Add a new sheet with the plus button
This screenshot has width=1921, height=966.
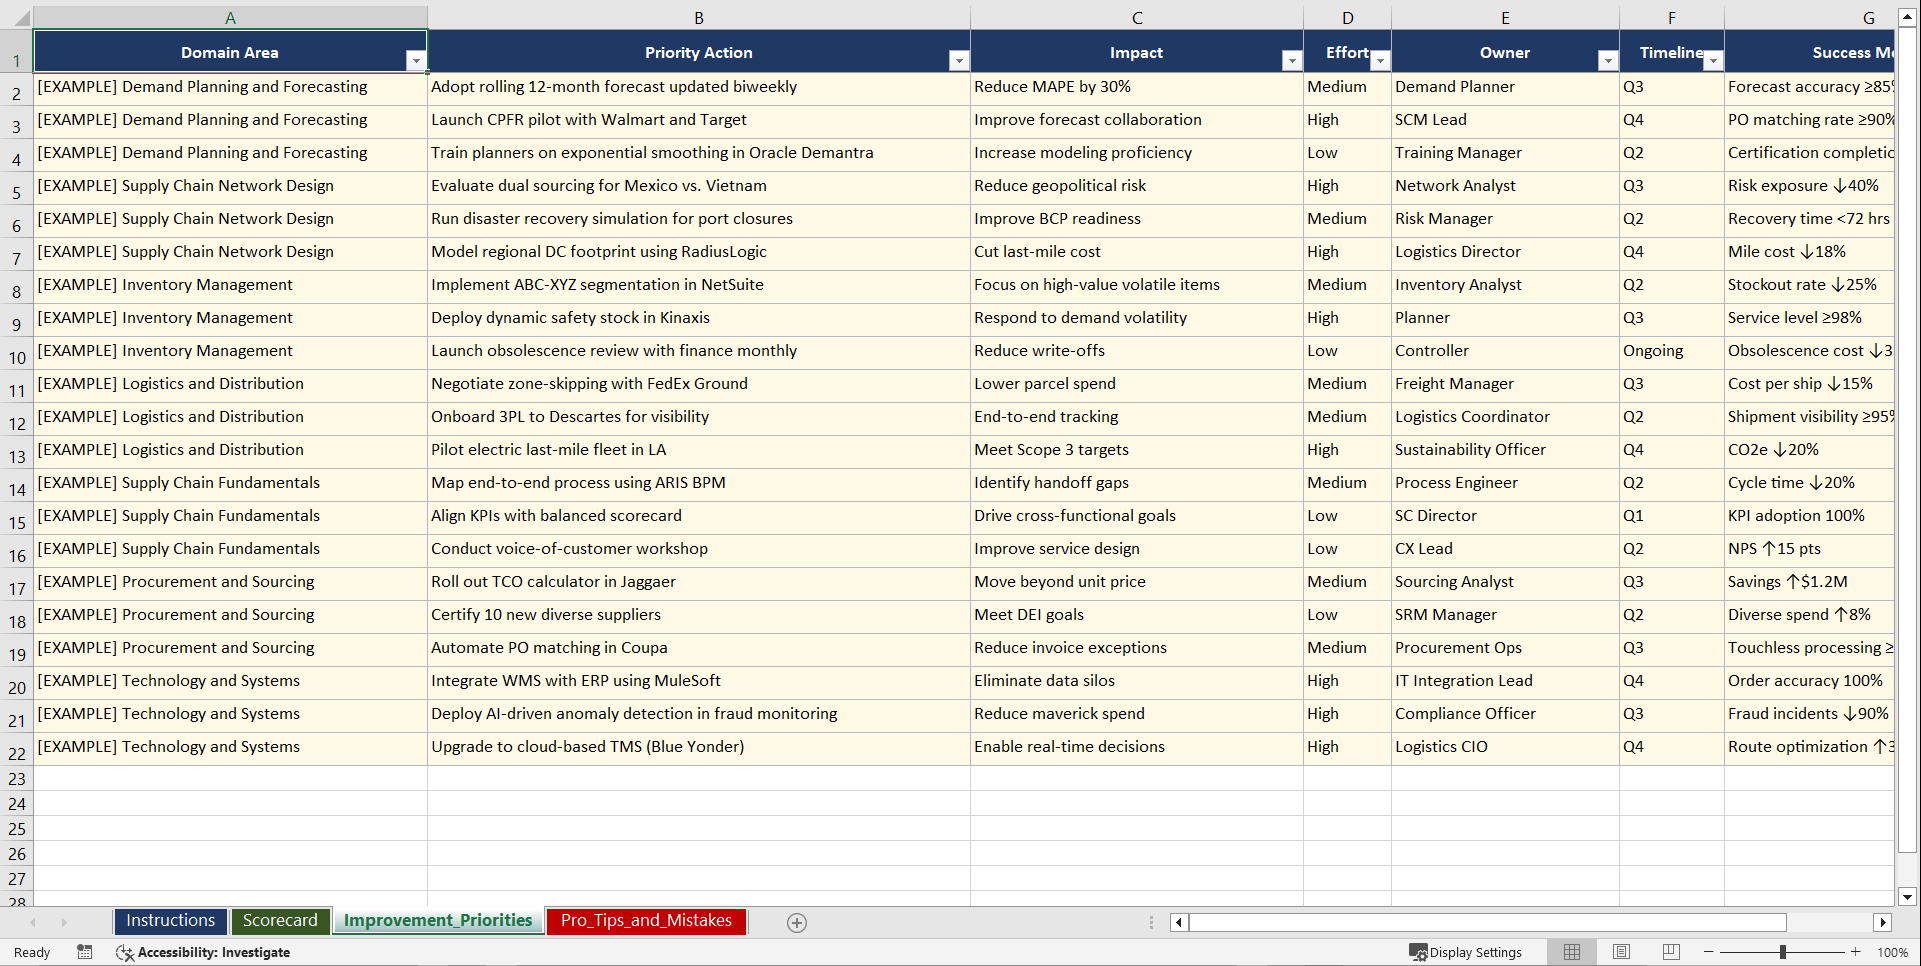coord(797,922)
